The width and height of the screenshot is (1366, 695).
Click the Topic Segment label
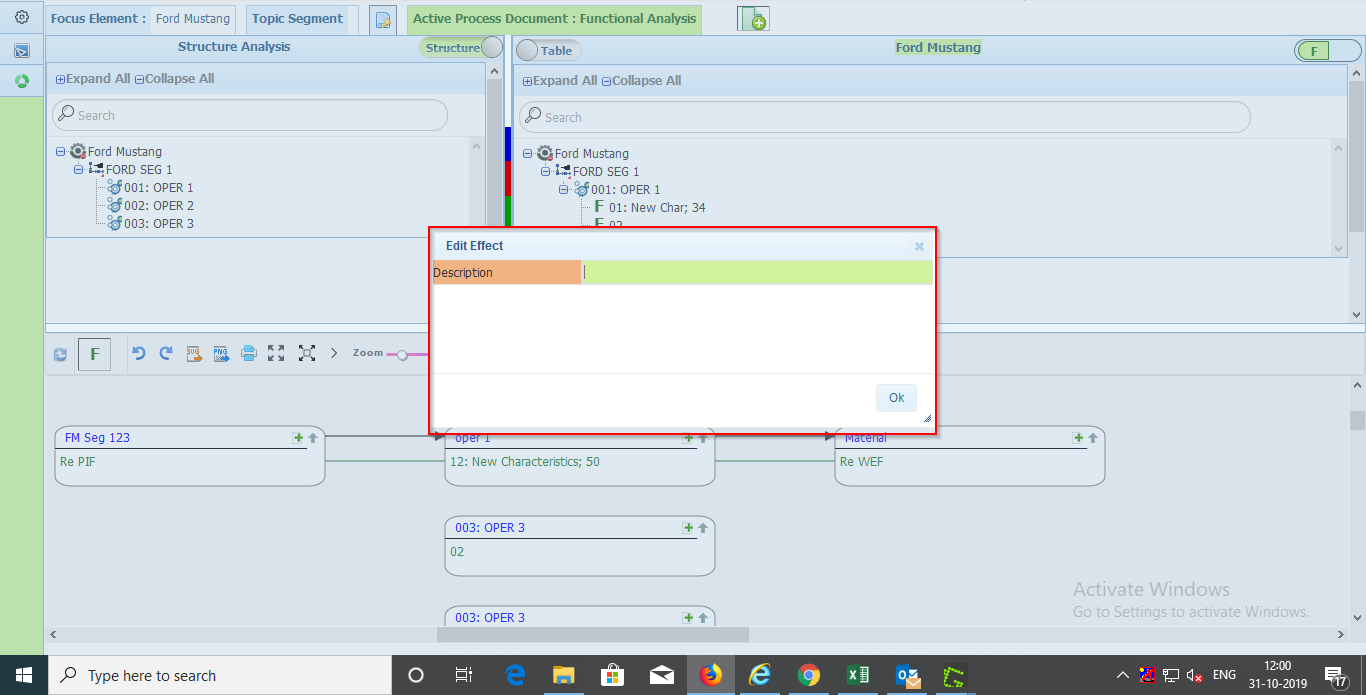pos(297,19)
